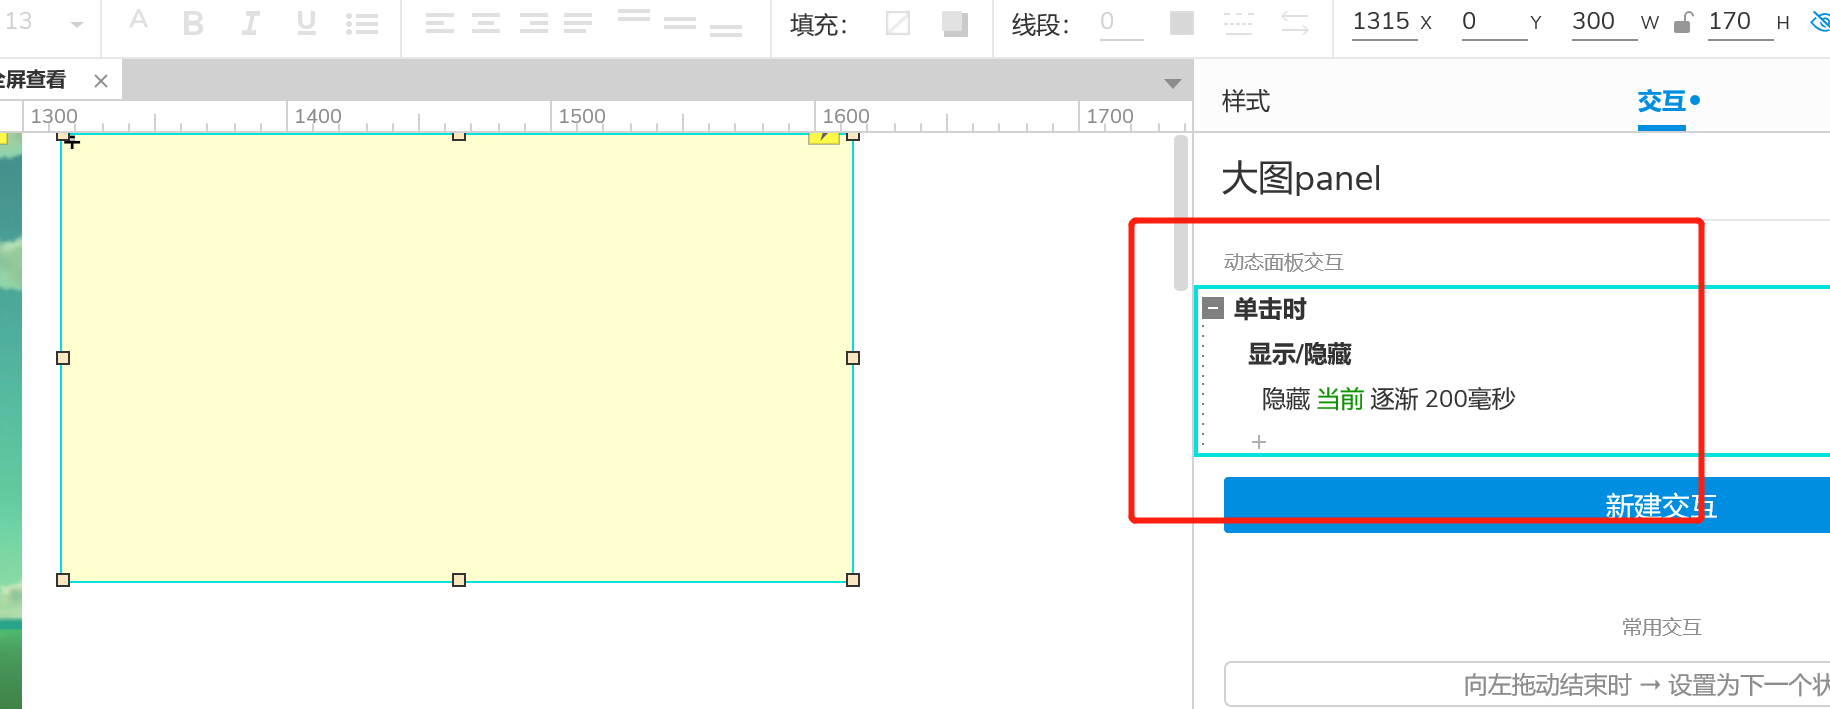1830x709 pixels.
Task: Click the 常用交互 label
Action: point(1661,627)
